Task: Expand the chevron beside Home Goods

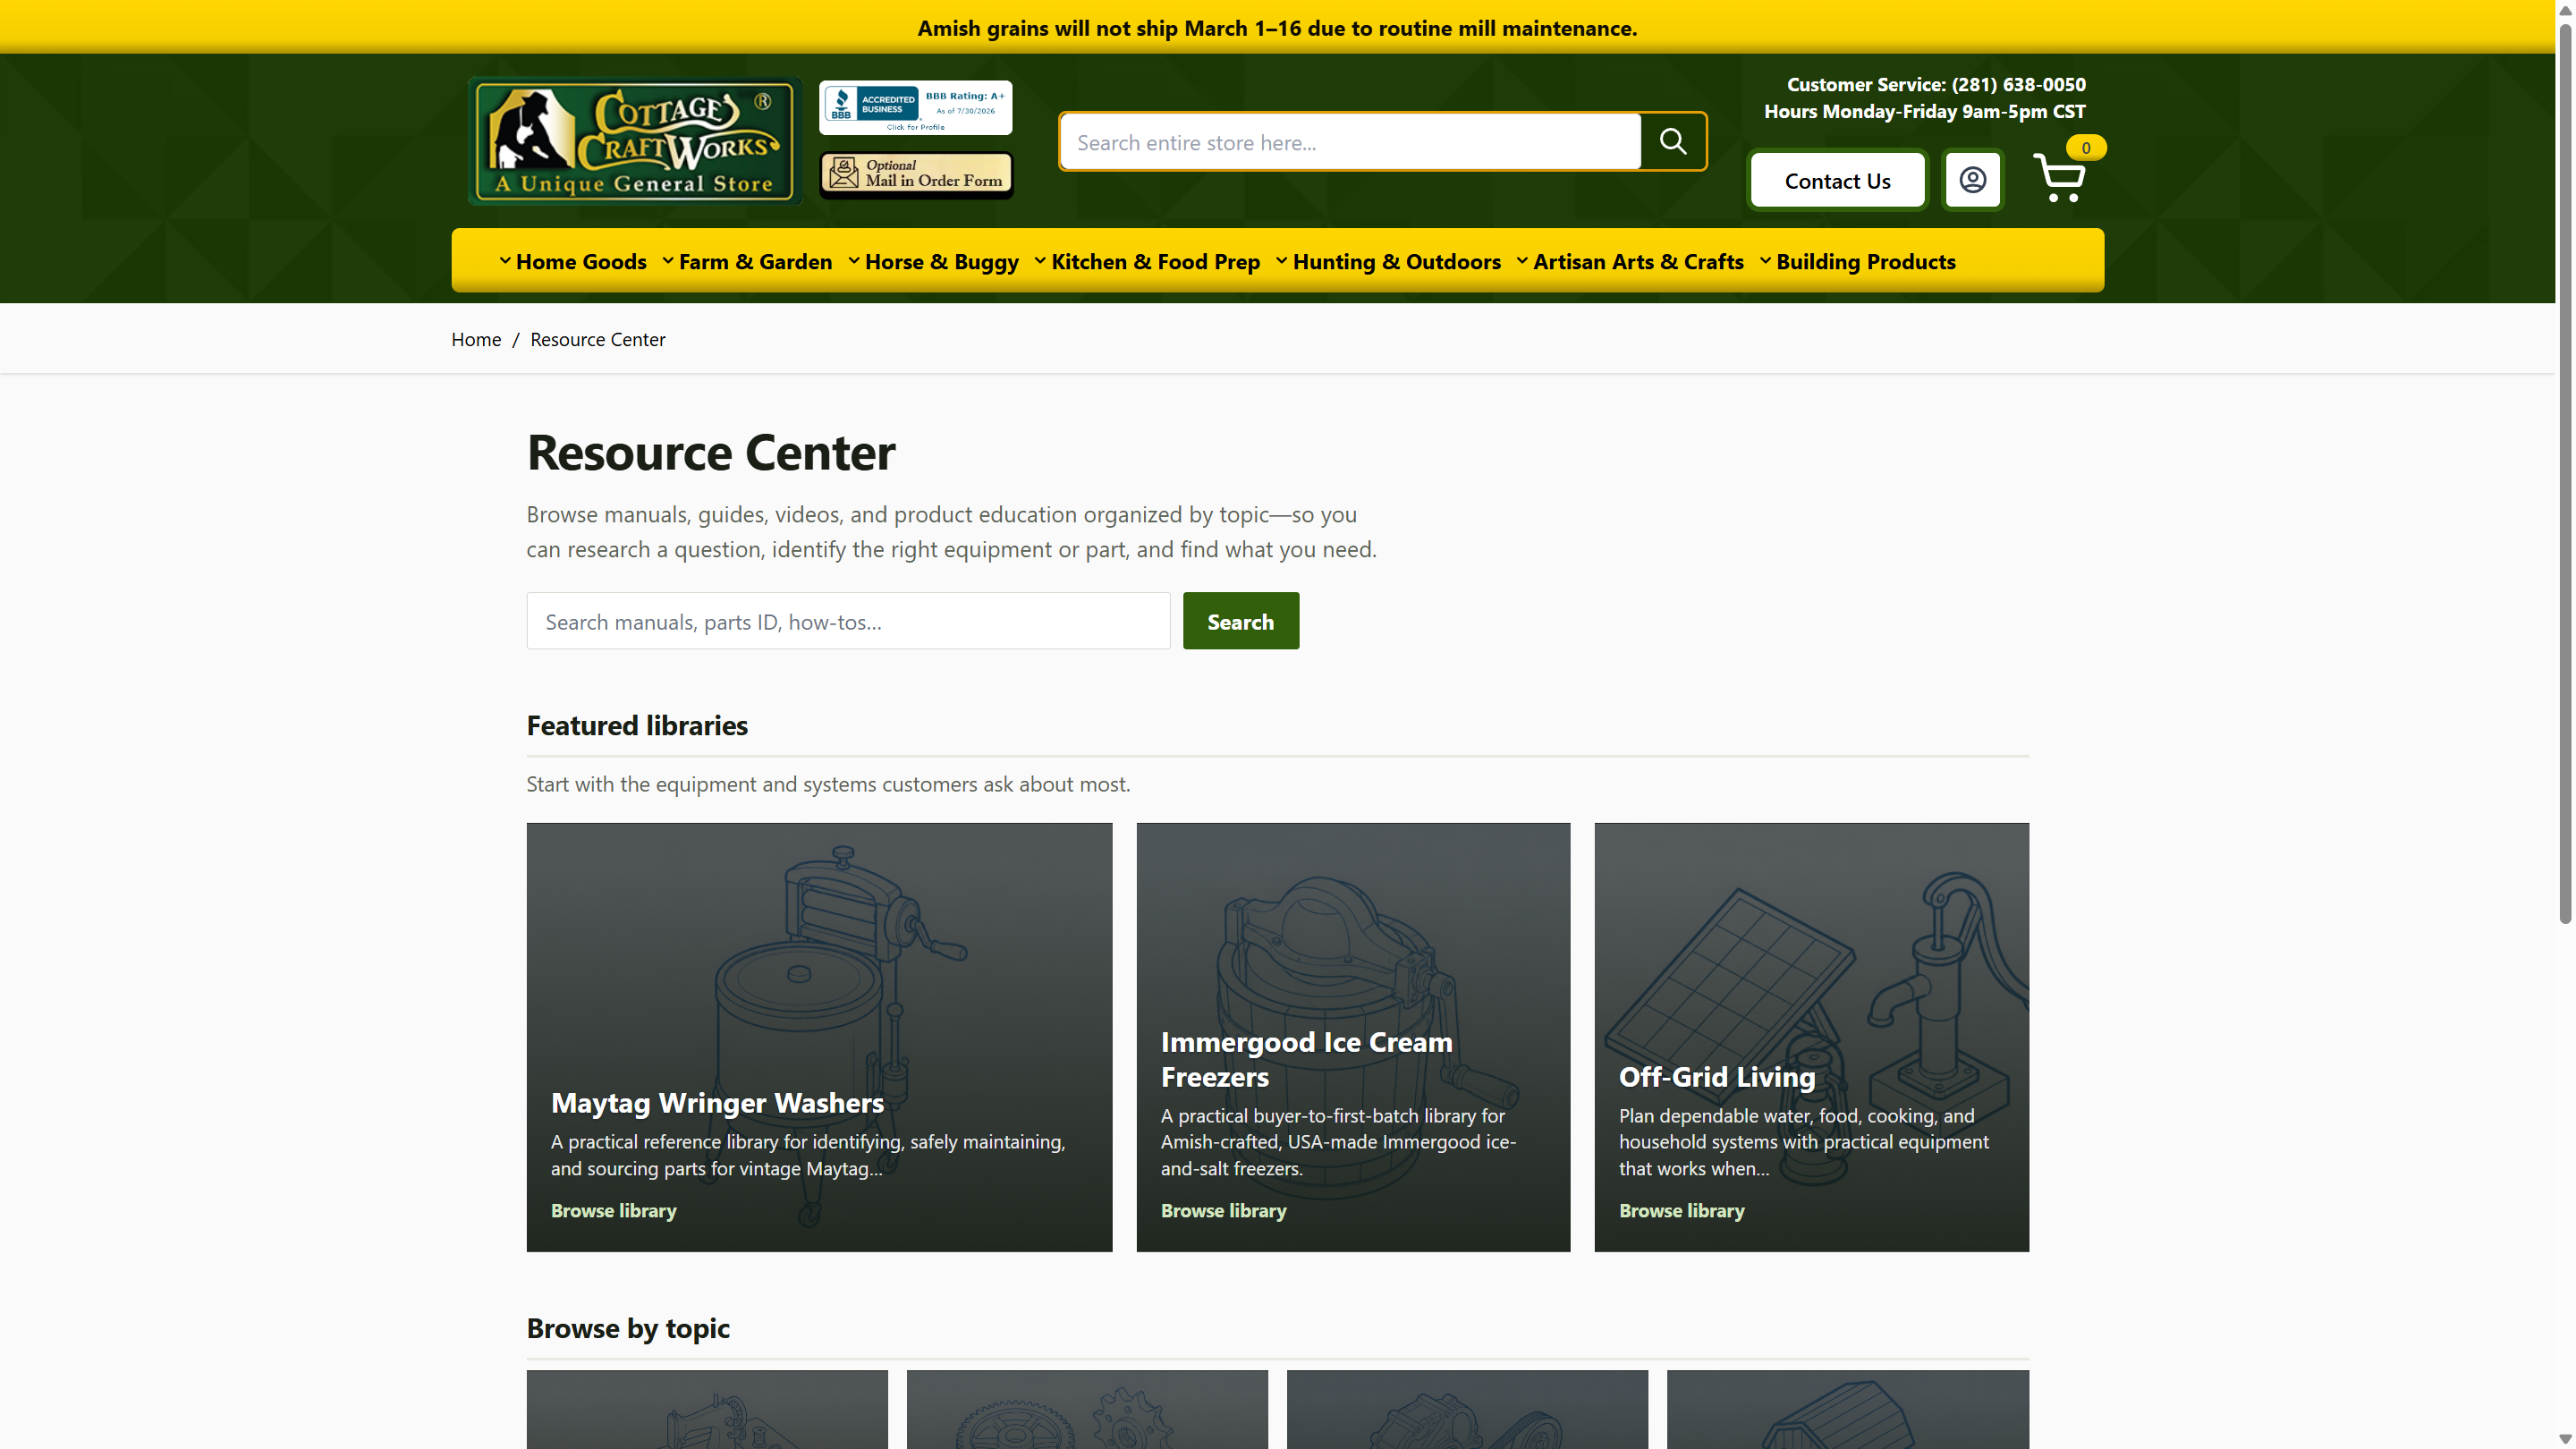Action: click(505, 261)
